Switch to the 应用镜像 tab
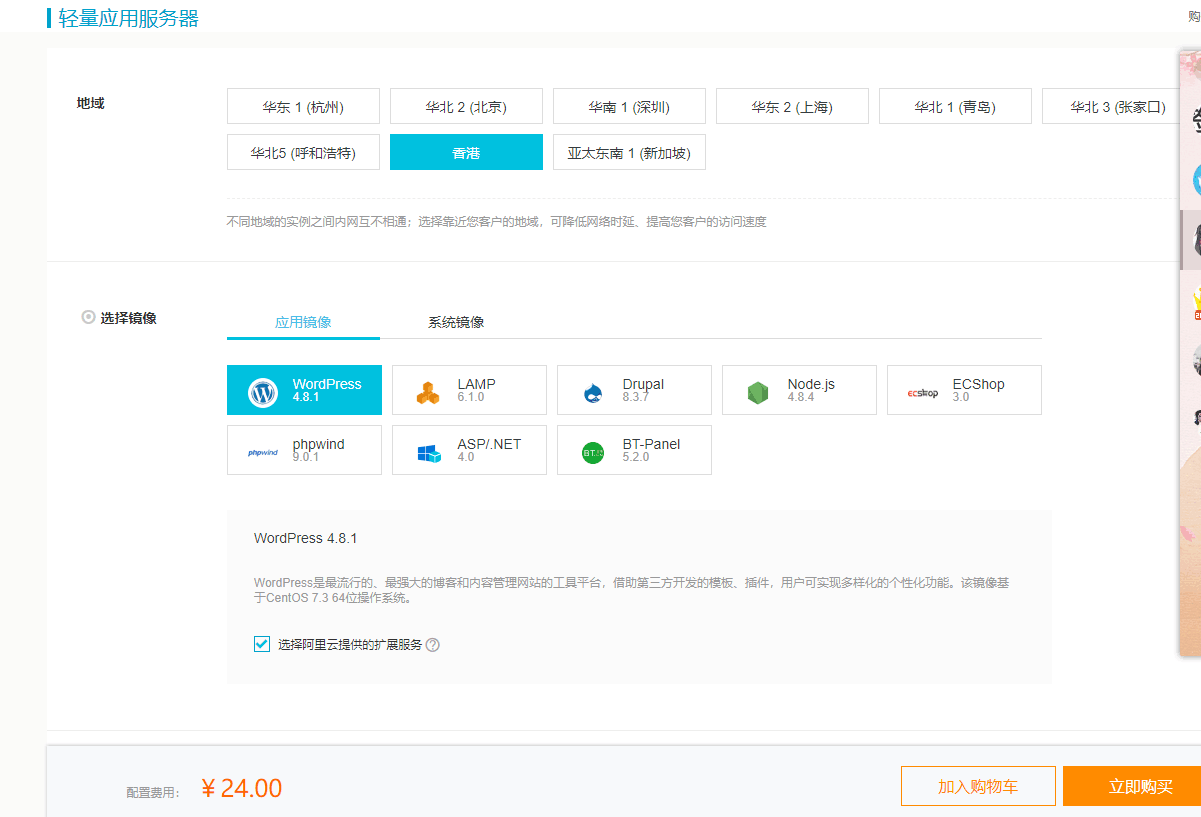 point(303,322)
